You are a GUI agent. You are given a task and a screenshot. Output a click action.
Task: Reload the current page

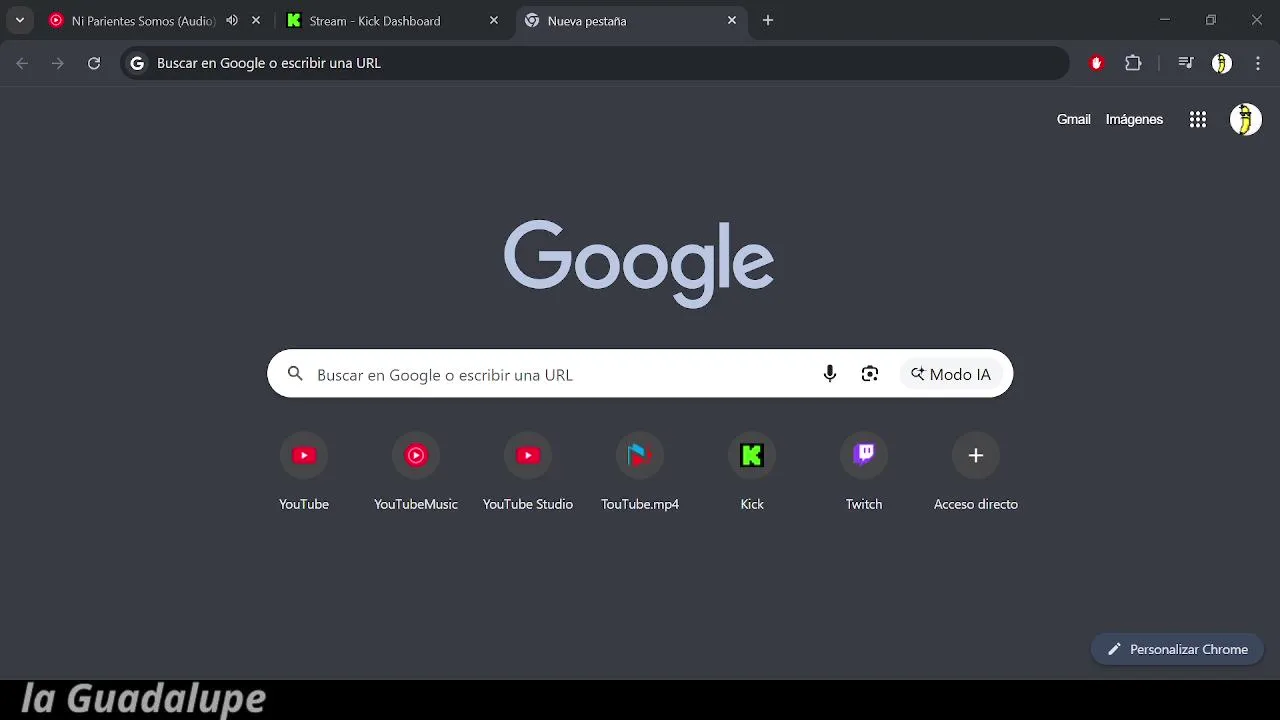point(94,63)
